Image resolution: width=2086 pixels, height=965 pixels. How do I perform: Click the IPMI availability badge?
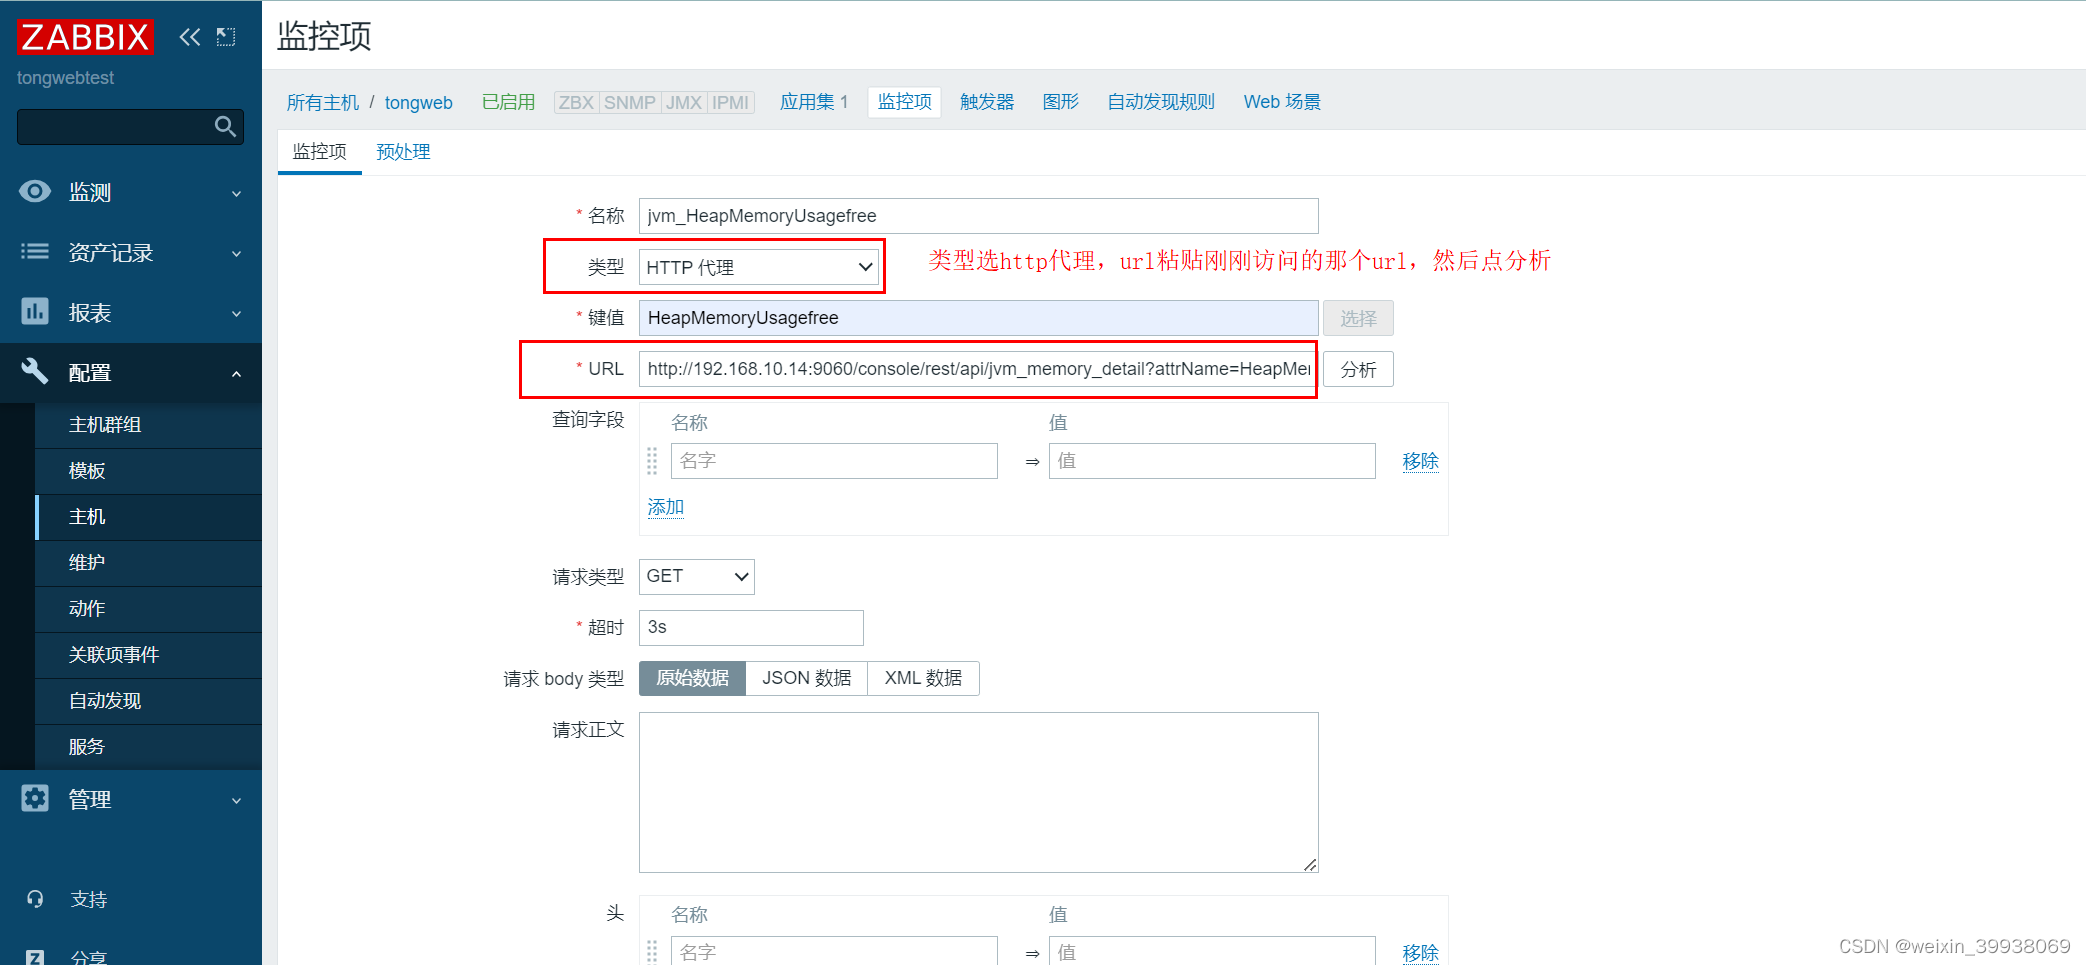pos(730,103)
